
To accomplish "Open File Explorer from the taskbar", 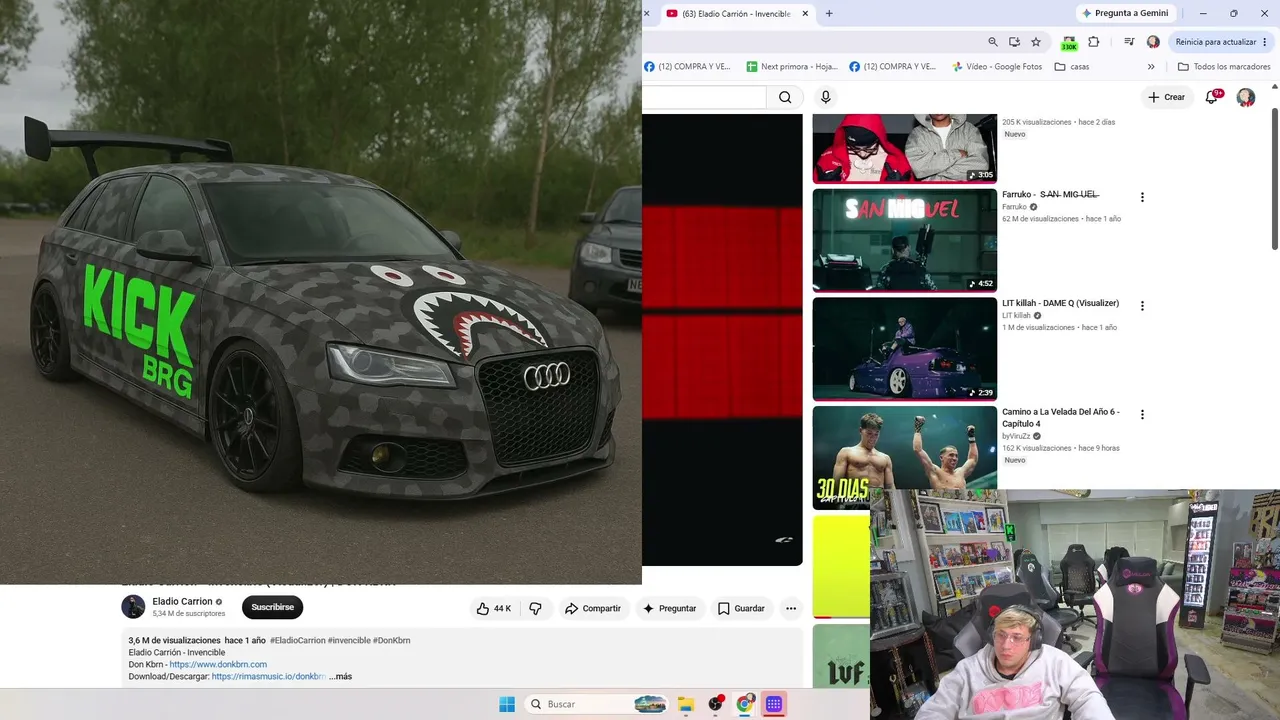I will point(686,704).
